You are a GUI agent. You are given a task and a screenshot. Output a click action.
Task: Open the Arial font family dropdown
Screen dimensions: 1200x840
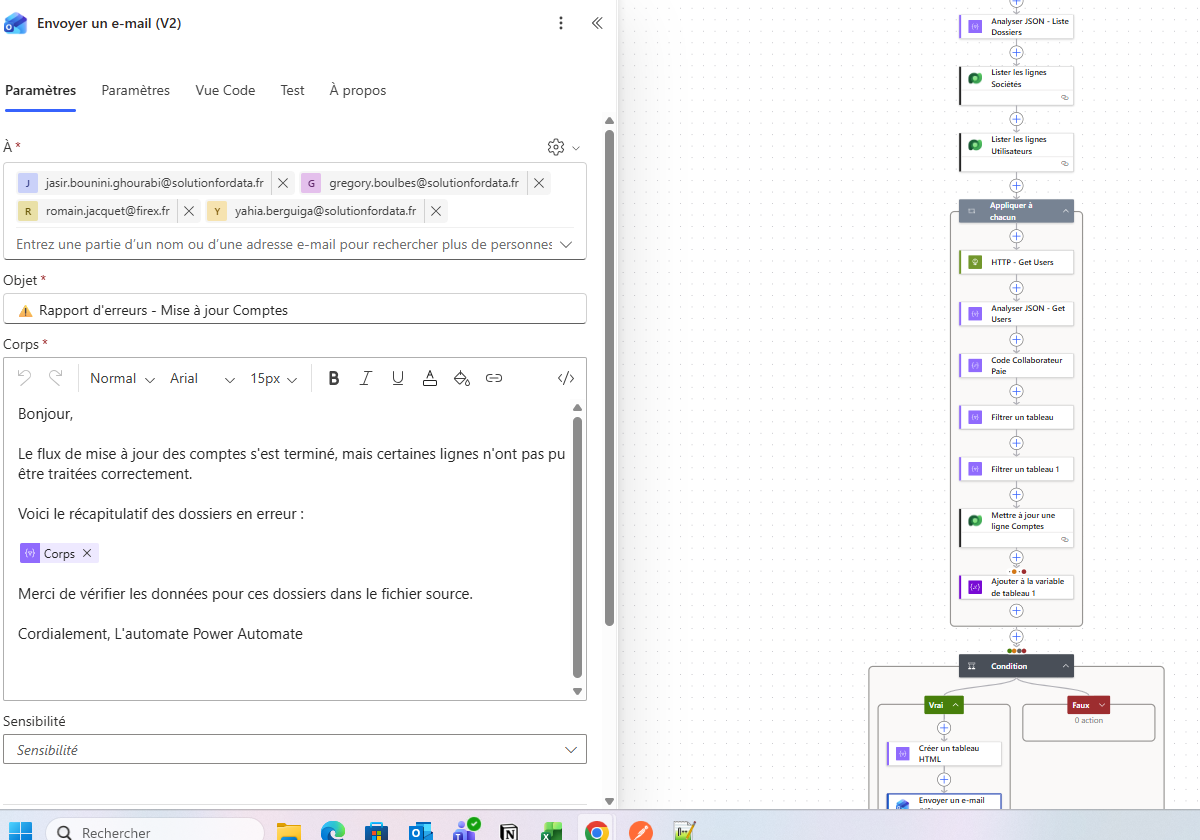tap(202, 378)
